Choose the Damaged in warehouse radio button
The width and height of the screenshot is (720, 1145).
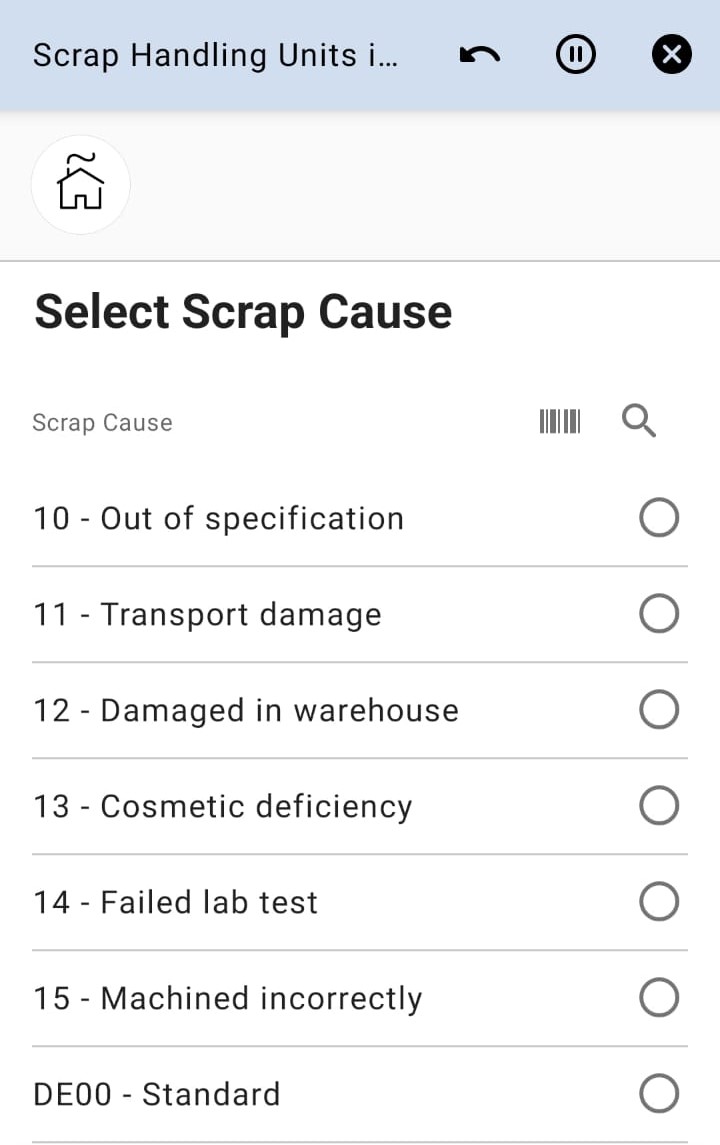pos(659,710)
